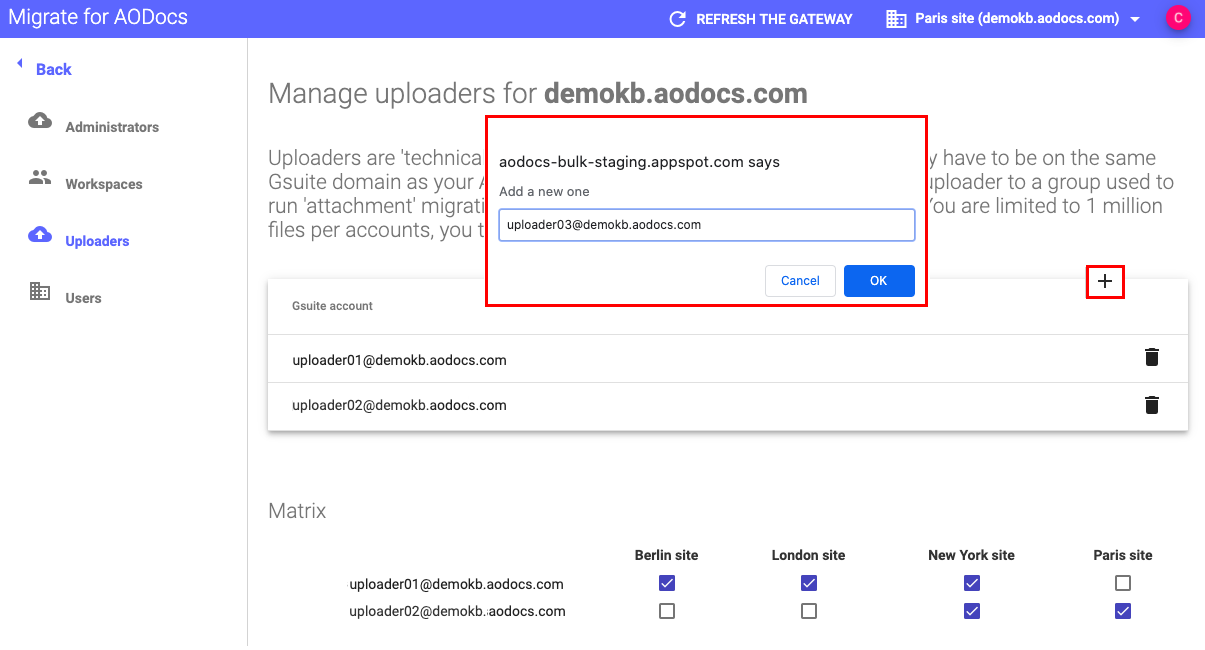Screen dimensions: 1205x650
Task: Cancel the add uploader dialog
Action: [x=800, y=281]
